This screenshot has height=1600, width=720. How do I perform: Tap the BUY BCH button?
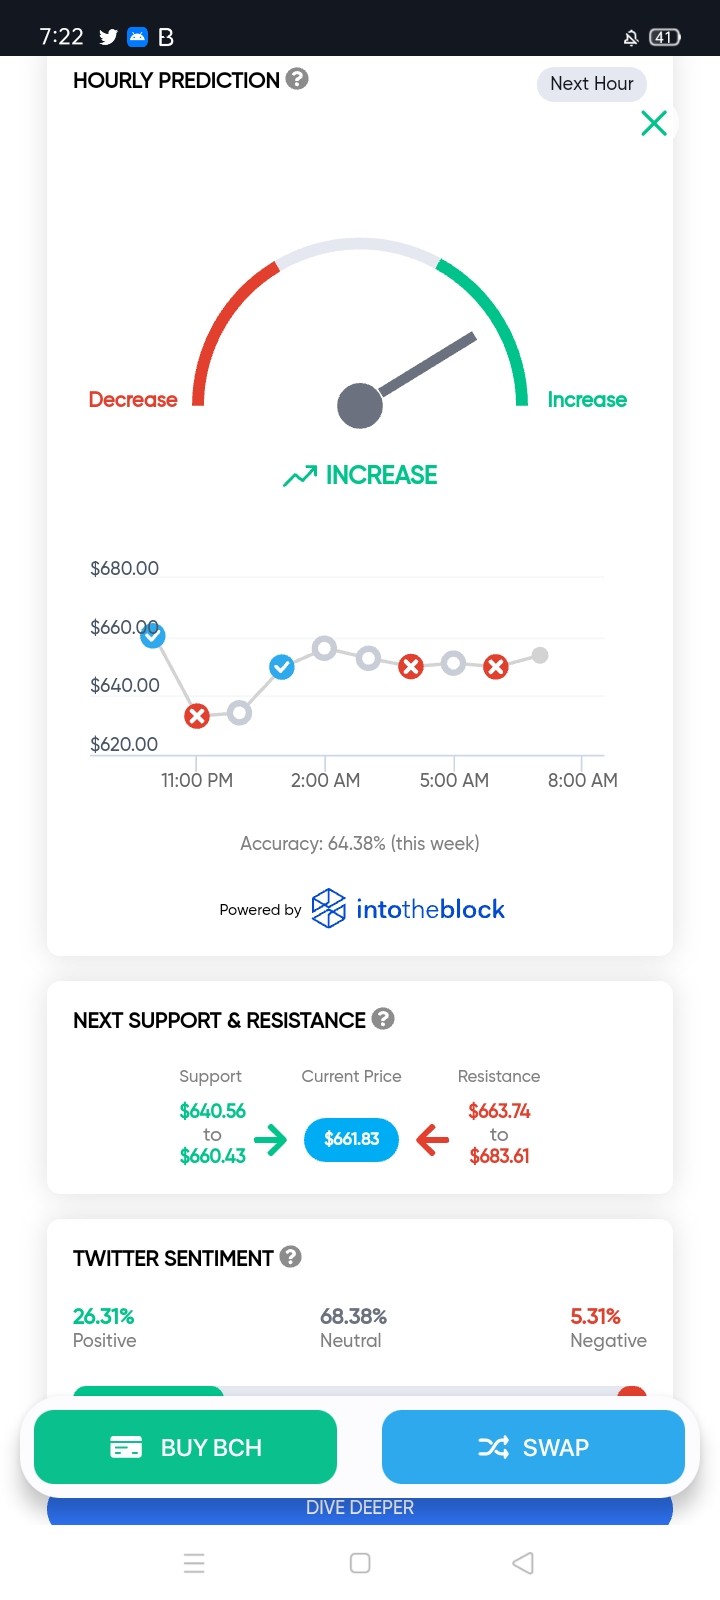[x=185, y=1447]
